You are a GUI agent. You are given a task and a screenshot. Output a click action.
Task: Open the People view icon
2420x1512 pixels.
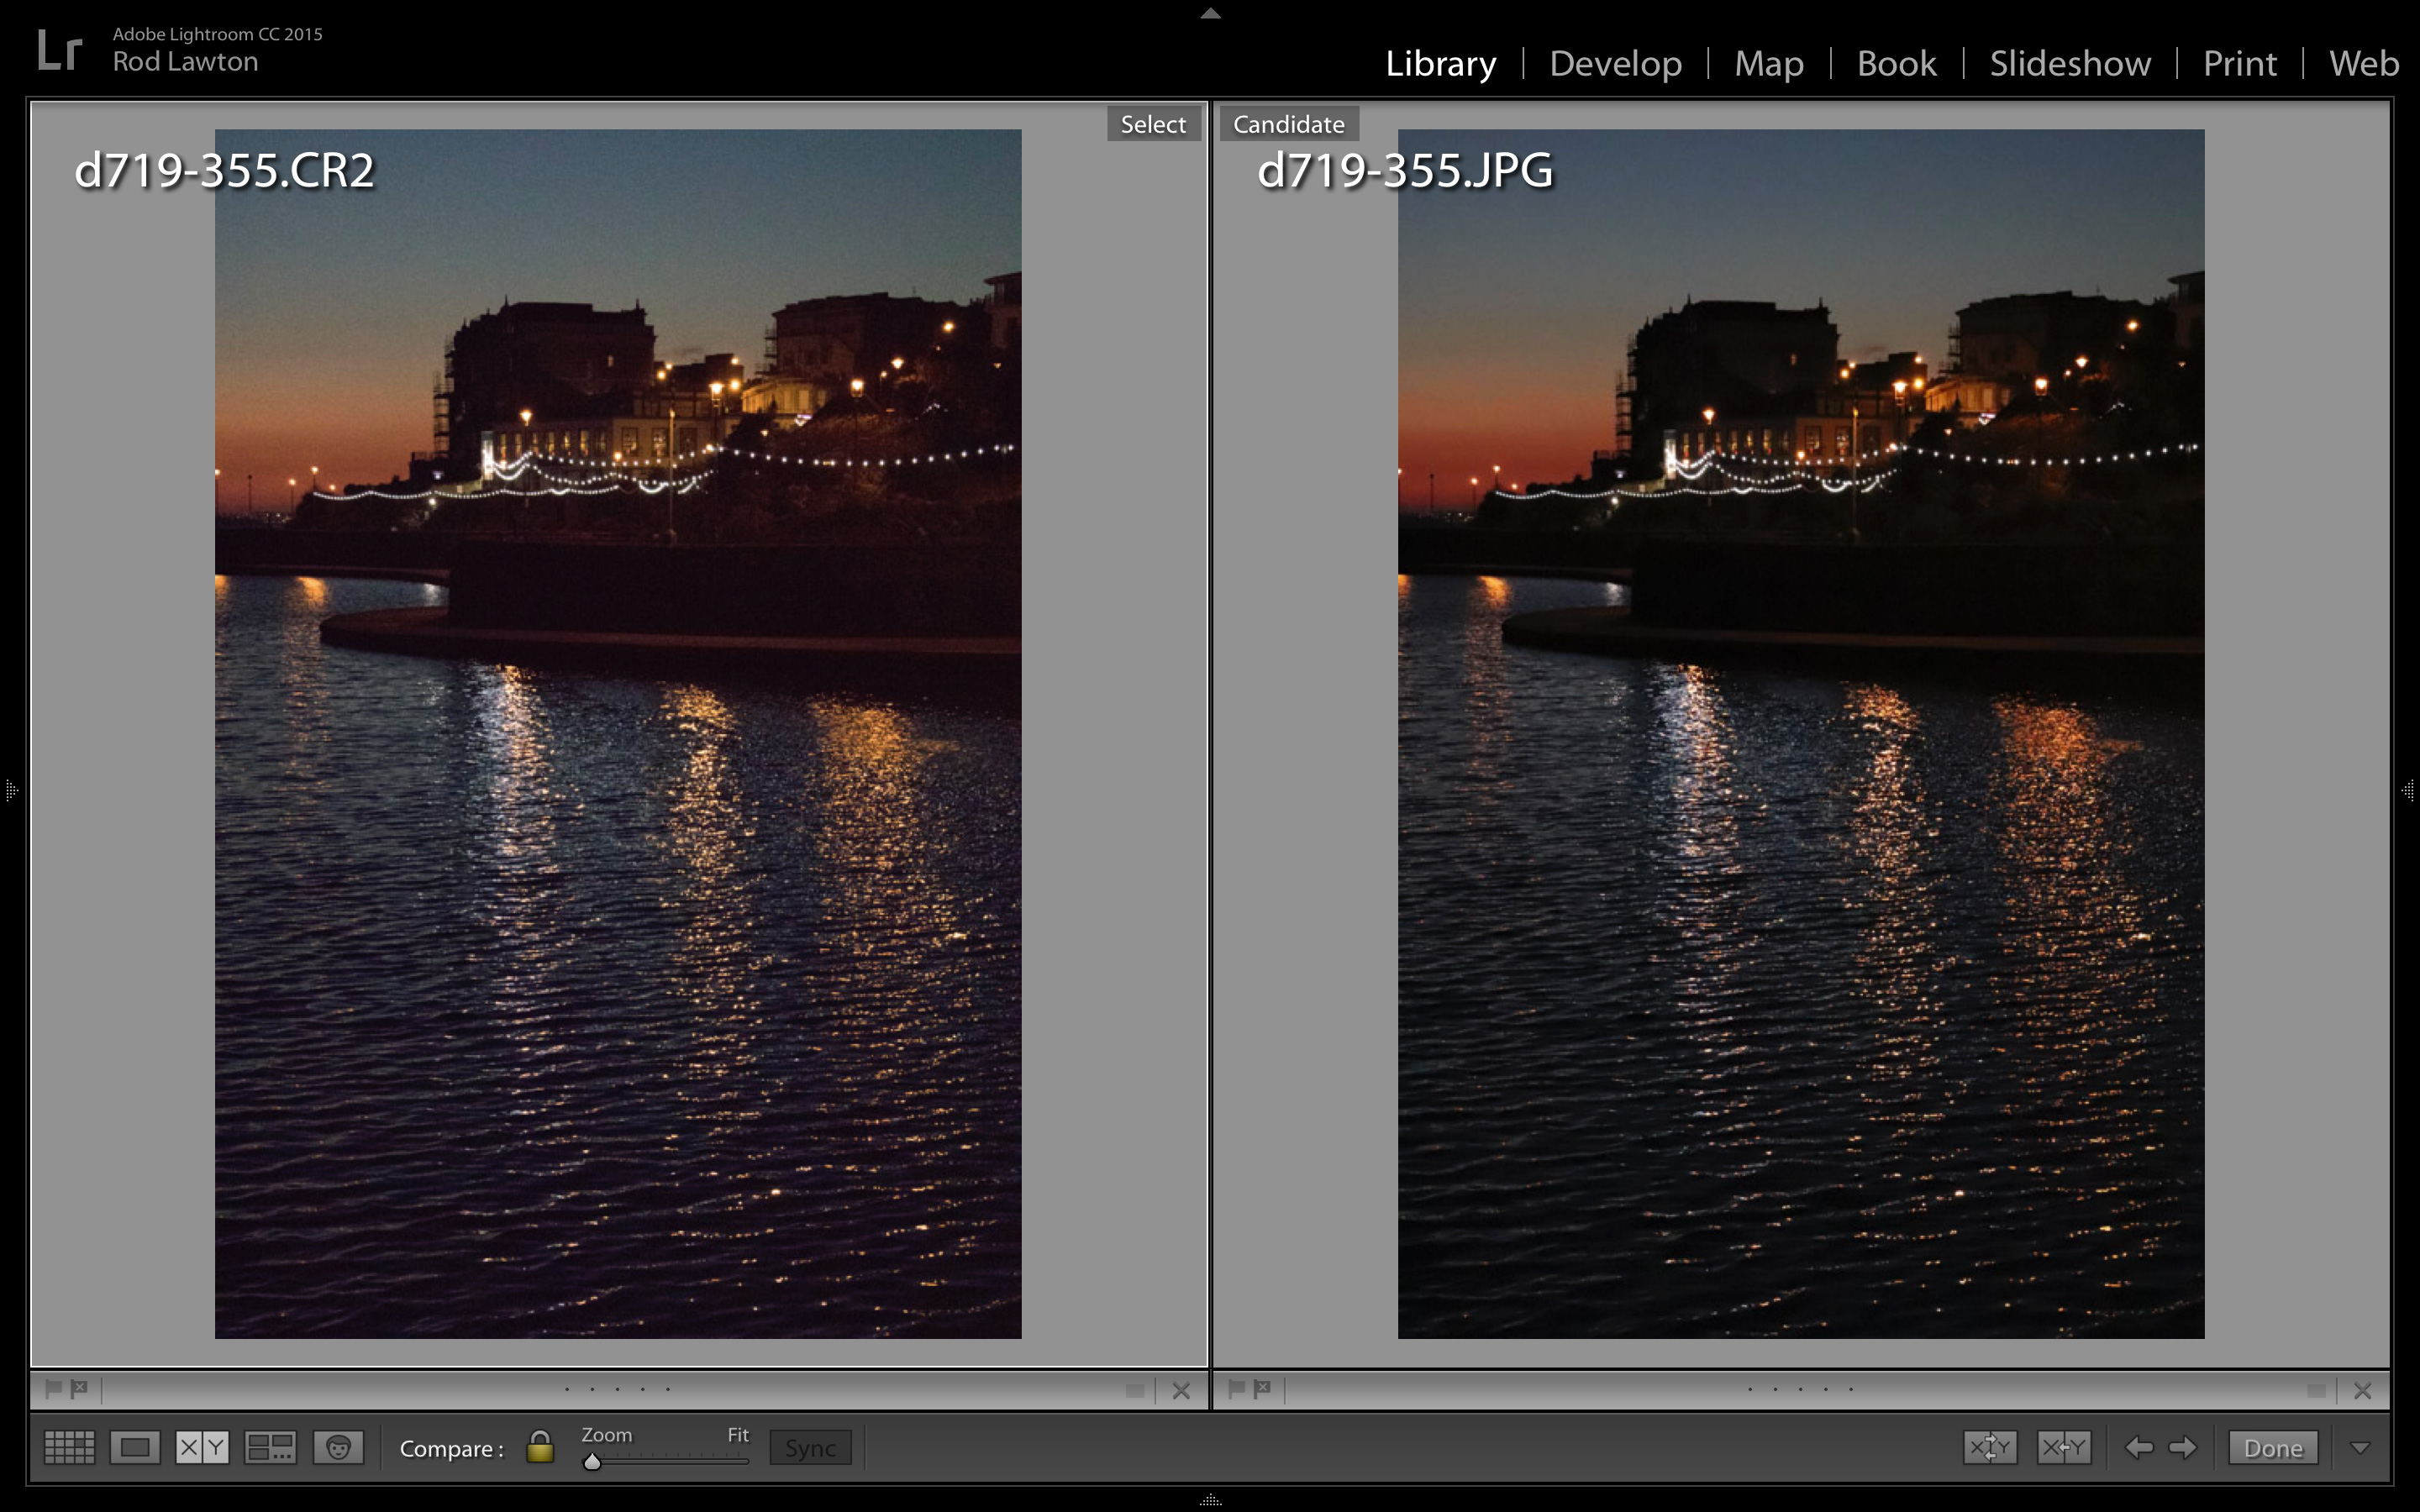coord(339,1447)
